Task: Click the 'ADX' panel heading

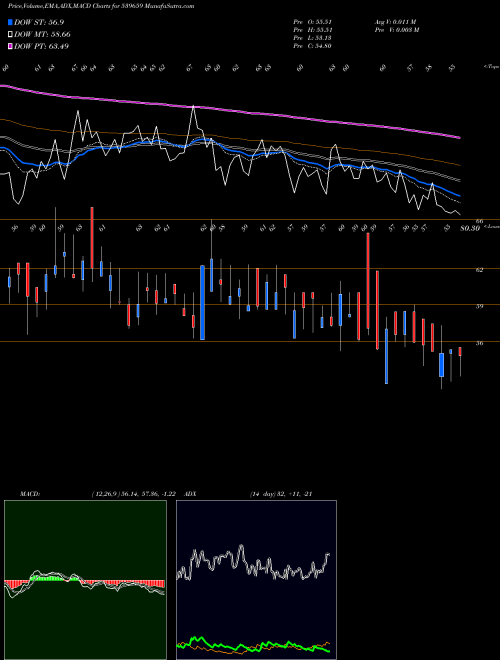Action: pyautogui.click(x=191, y=493)
